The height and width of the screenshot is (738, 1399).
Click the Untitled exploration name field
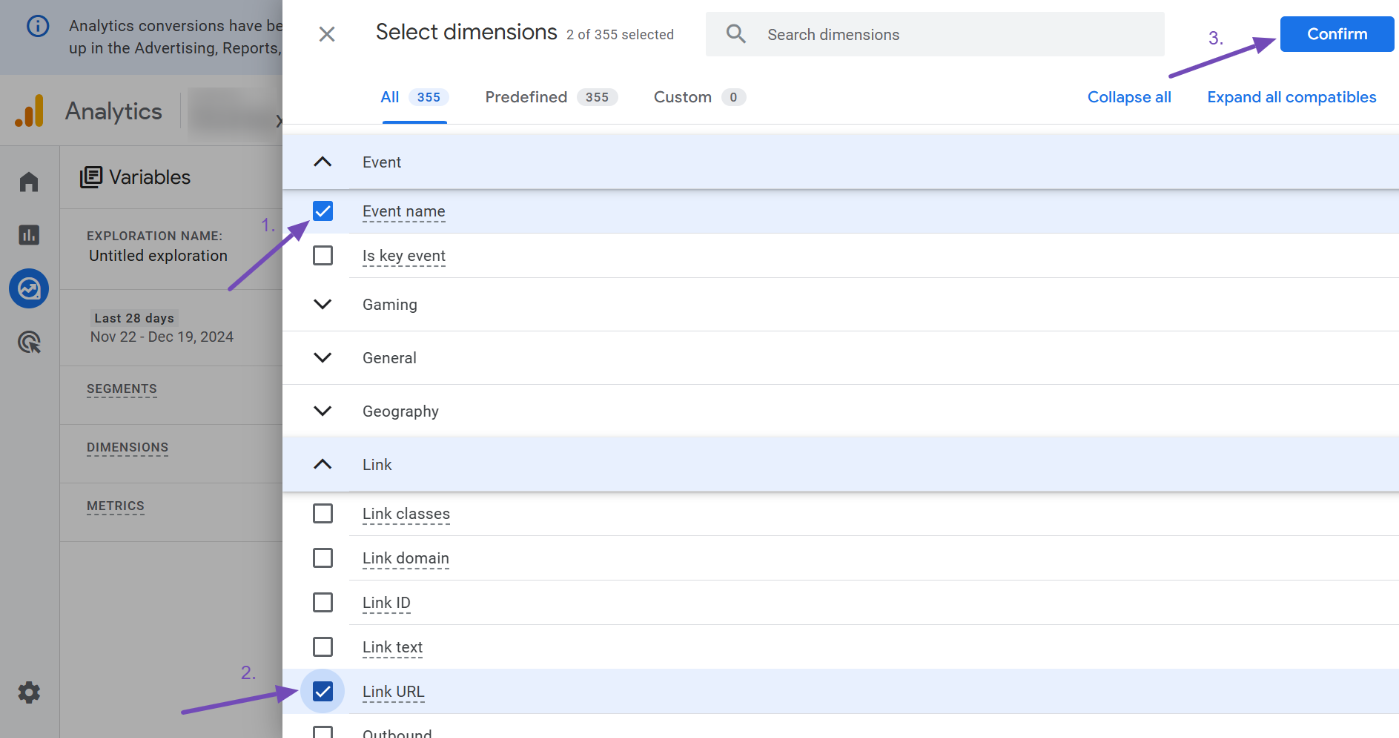pyautogui.click(x=158, y=256)
